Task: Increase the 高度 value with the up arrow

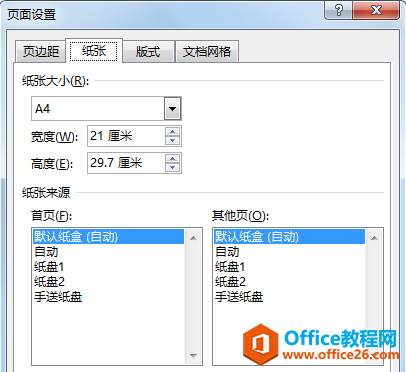Action: tap(173, 159)
